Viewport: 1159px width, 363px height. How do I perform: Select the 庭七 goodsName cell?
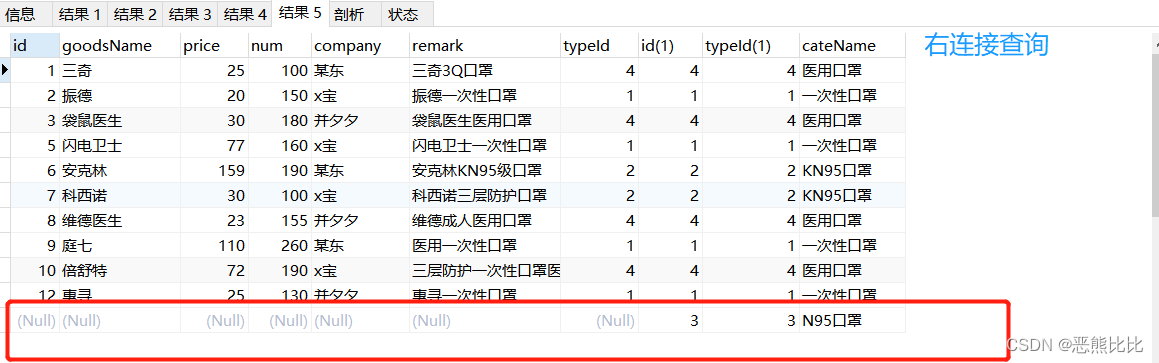point(120,245)
